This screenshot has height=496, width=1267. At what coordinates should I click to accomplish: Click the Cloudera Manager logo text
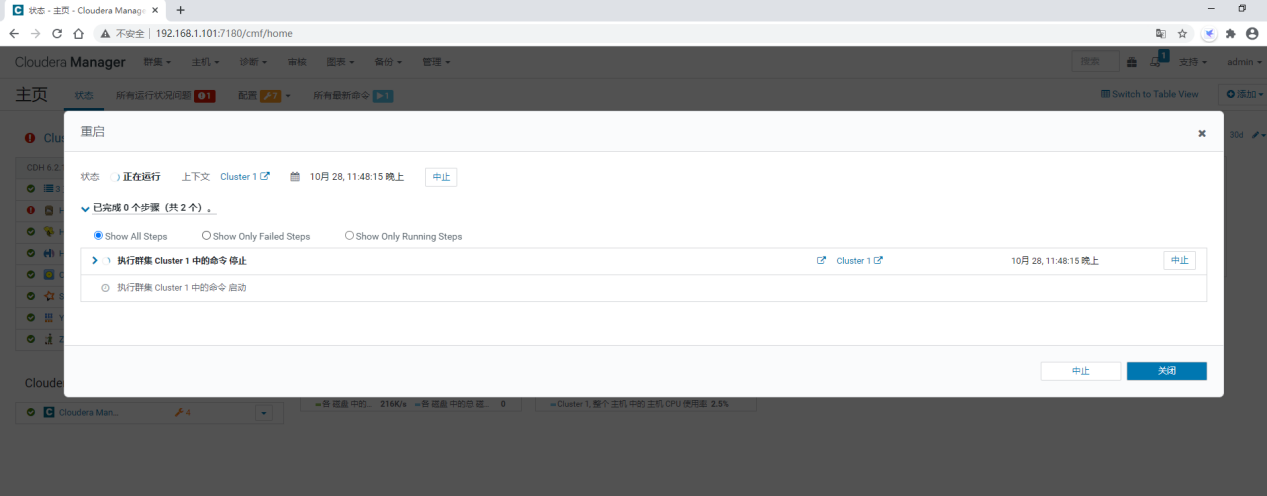pyautogui.click(x=70, y=62)
